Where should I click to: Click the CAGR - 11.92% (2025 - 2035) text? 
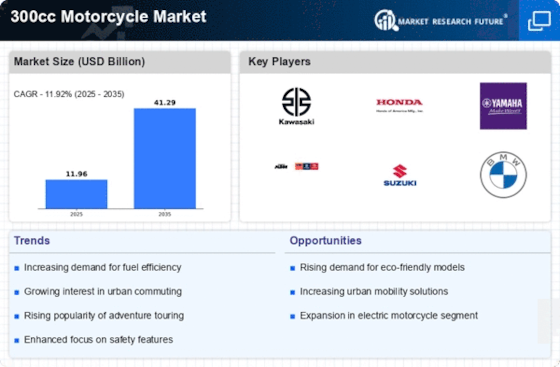69,94
